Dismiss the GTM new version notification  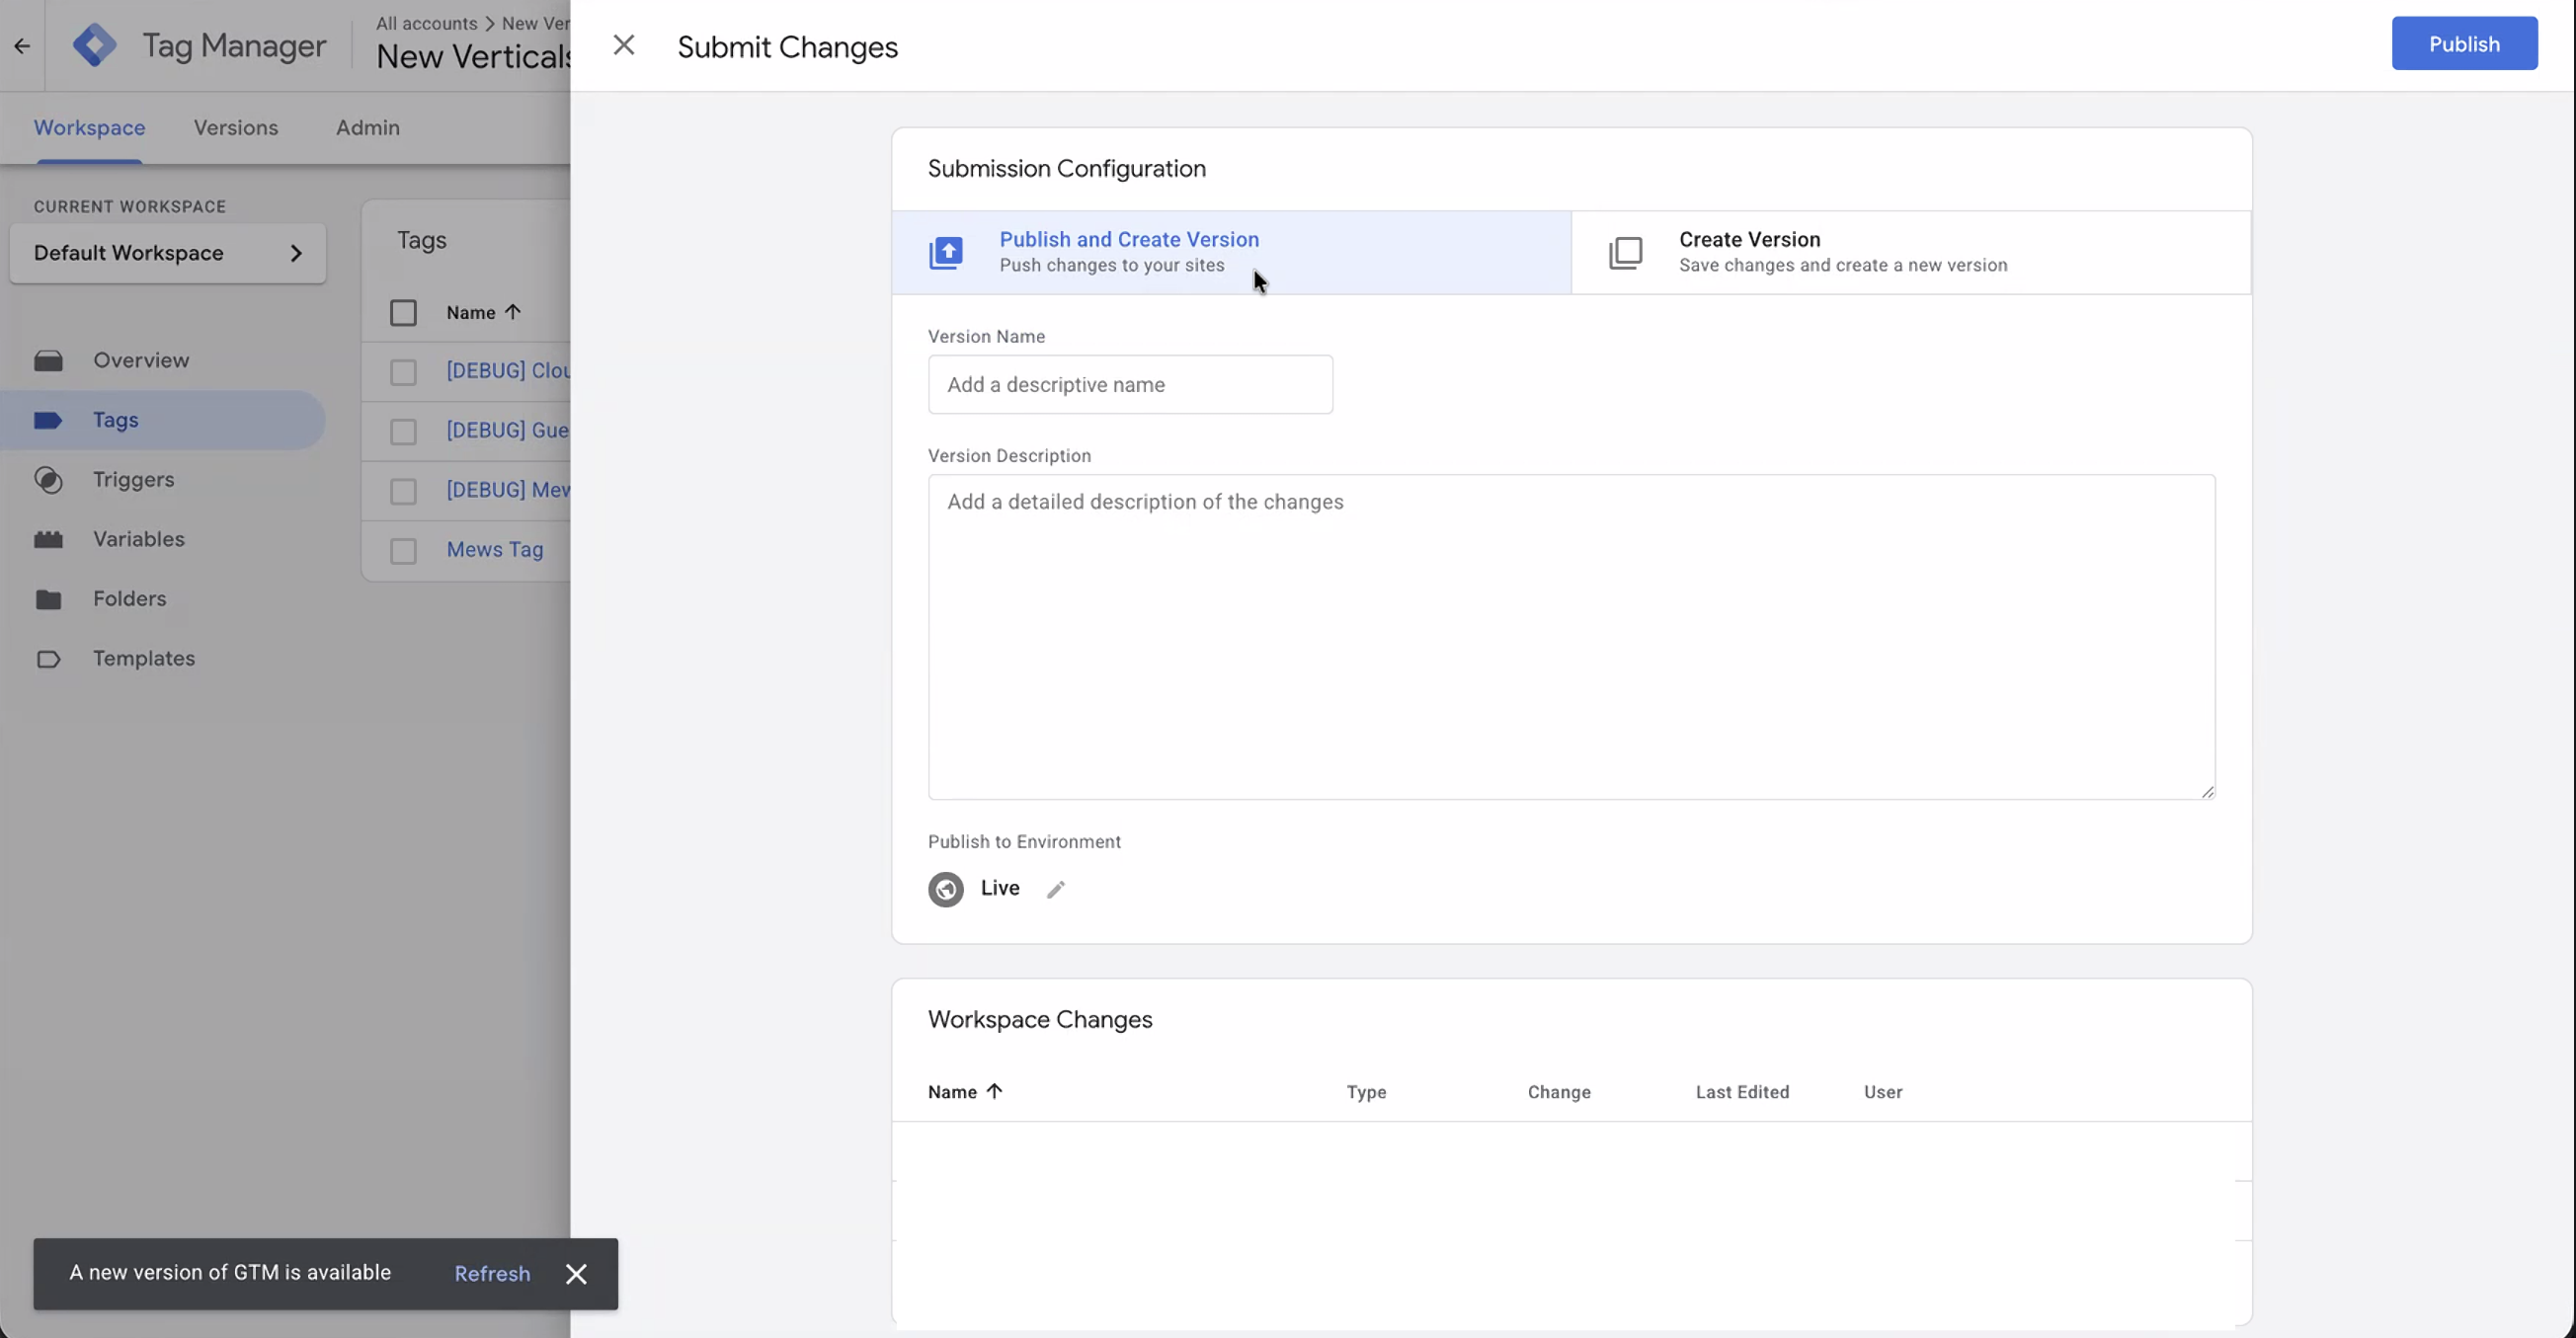coord(576,1274)
